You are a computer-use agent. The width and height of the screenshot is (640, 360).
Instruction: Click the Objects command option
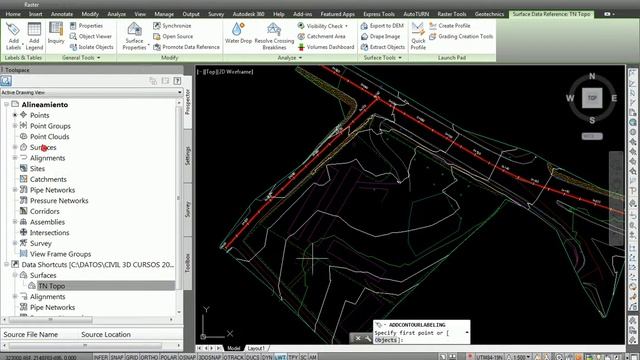pyautogui.click(x=386, y=340)
